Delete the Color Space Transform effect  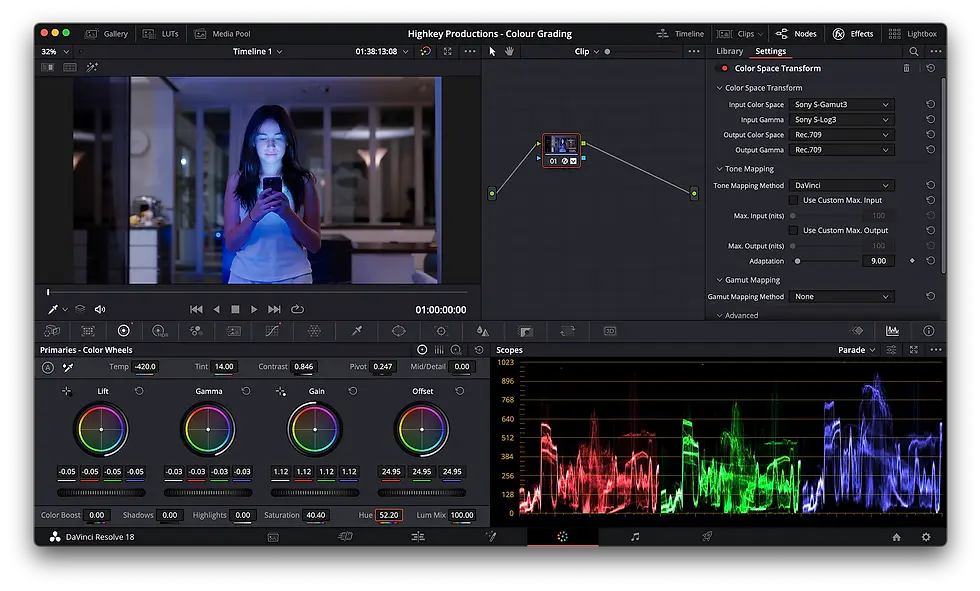(x=907, y=68)
